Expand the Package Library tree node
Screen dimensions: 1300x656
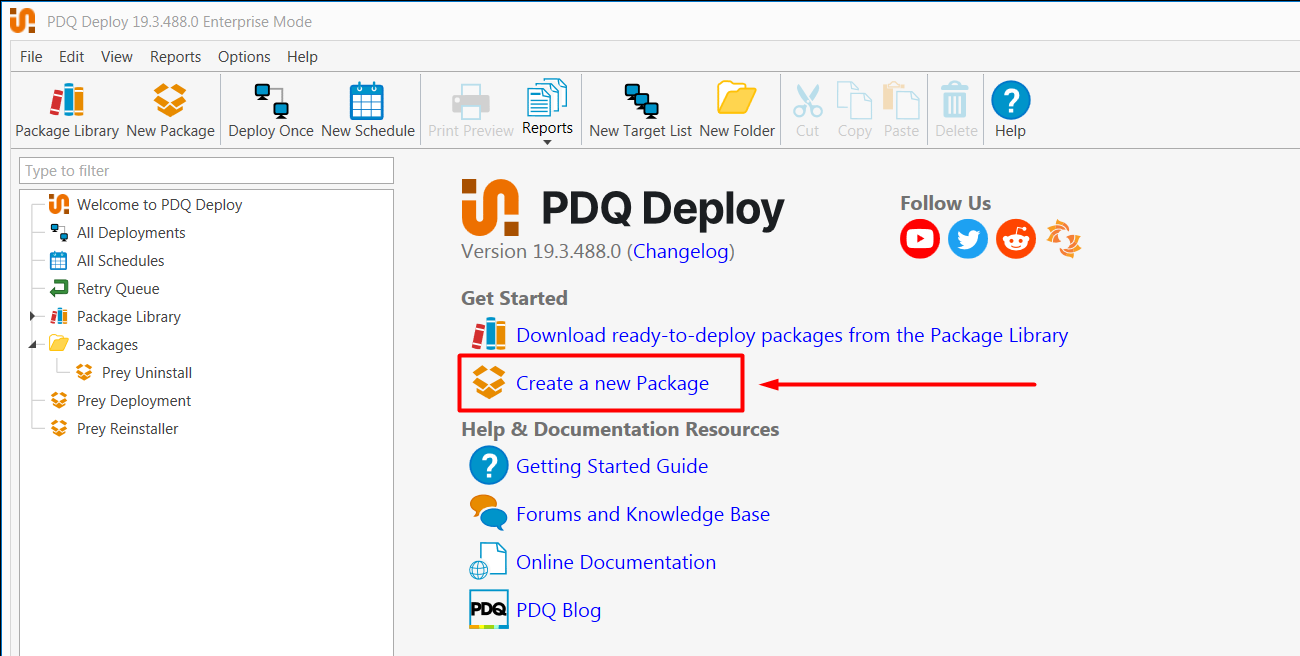[x=31, y=316]
